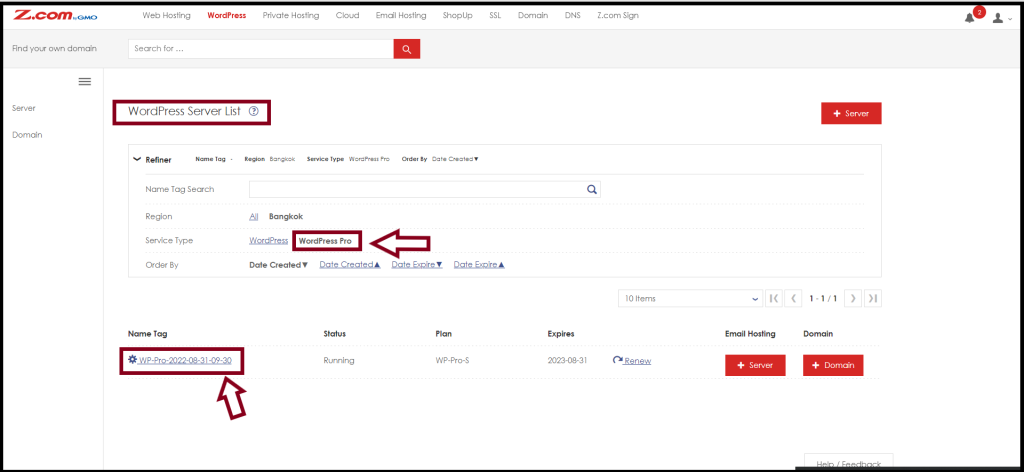Click the red domain search magnifier button
This screenshot has width=1024, height=472.
(406, 49)
